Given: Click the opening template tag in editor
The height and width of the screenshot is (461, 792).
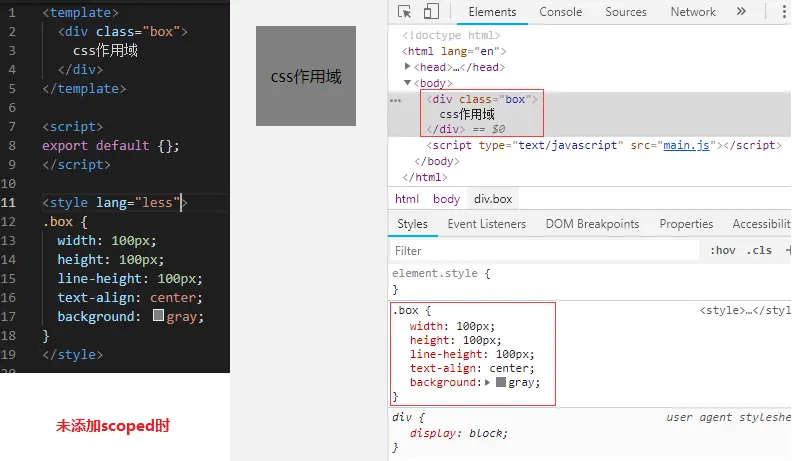Looking at the screenshot, I should (80, 12).
